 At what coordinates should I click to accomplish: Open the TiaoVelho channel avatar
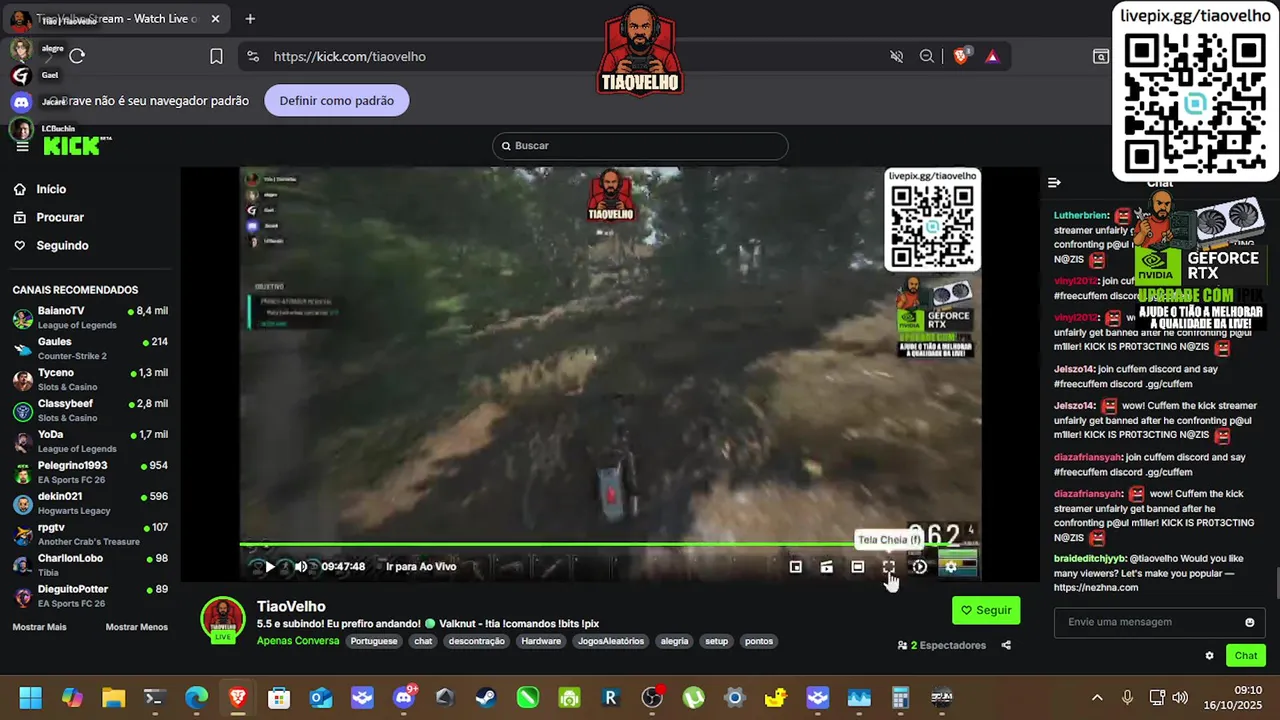coord(223,620)
